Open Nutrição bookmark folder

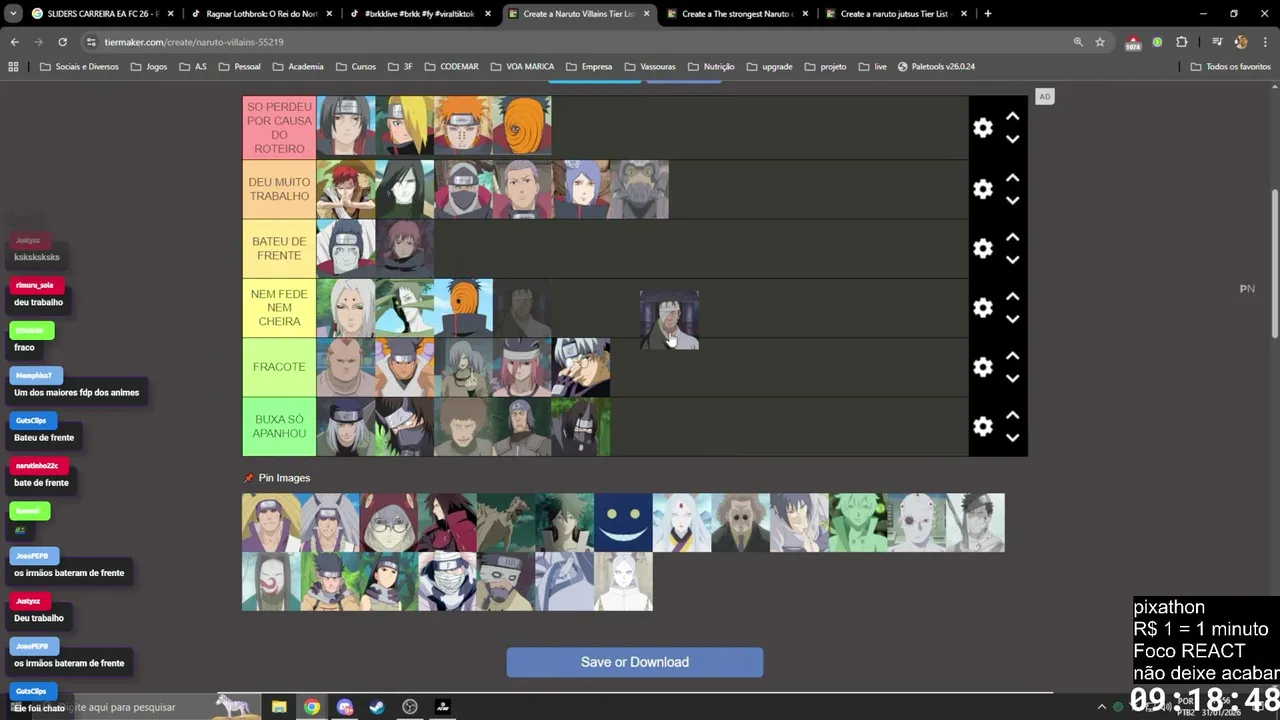pos(710,67)
